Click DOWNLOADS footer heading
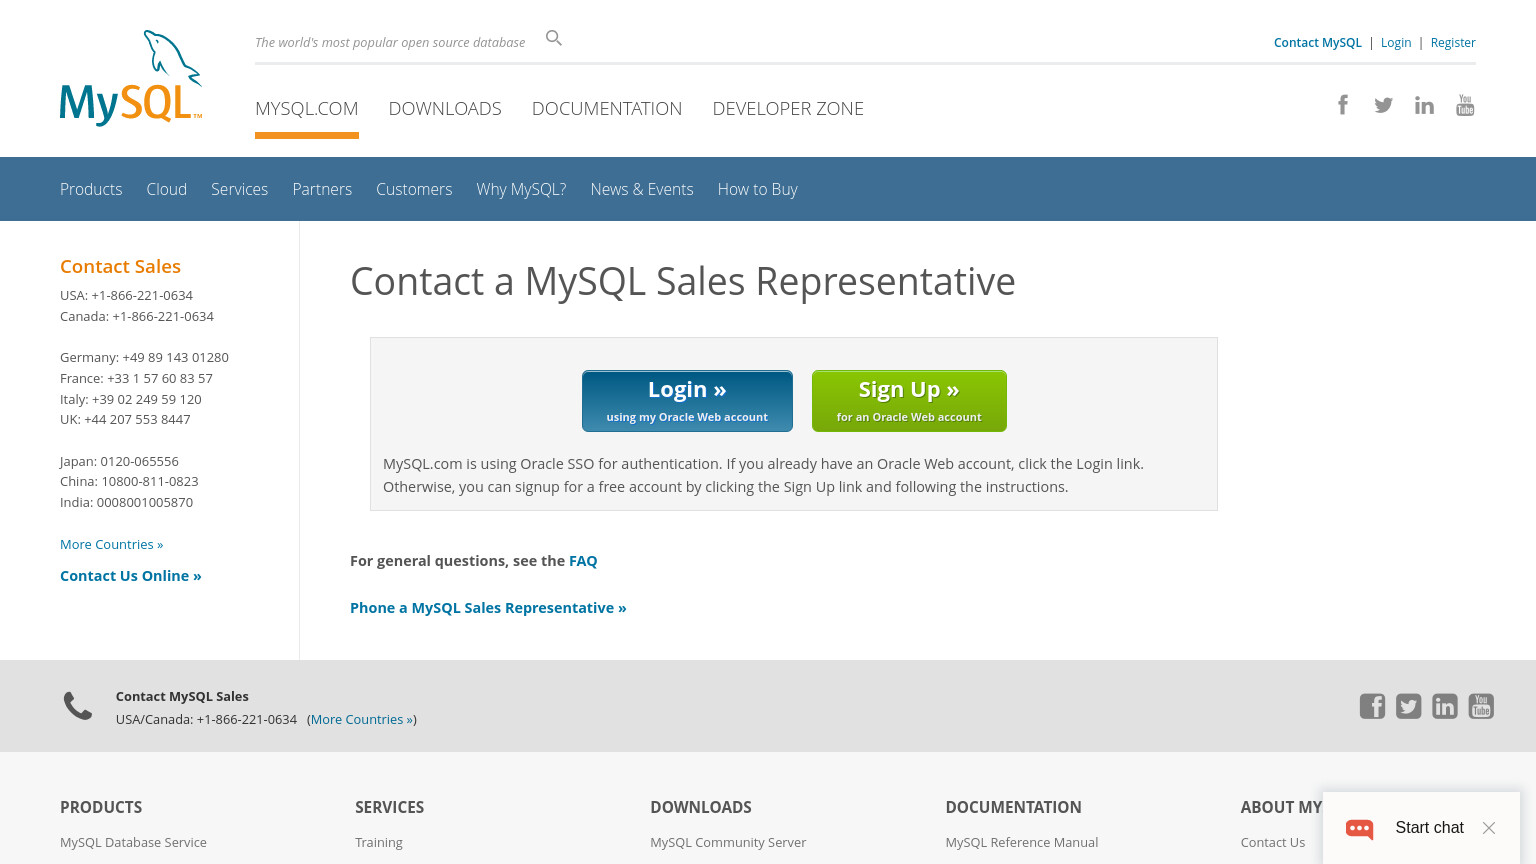The width and height of the screenshot is (1536, 864). (701, 807)
